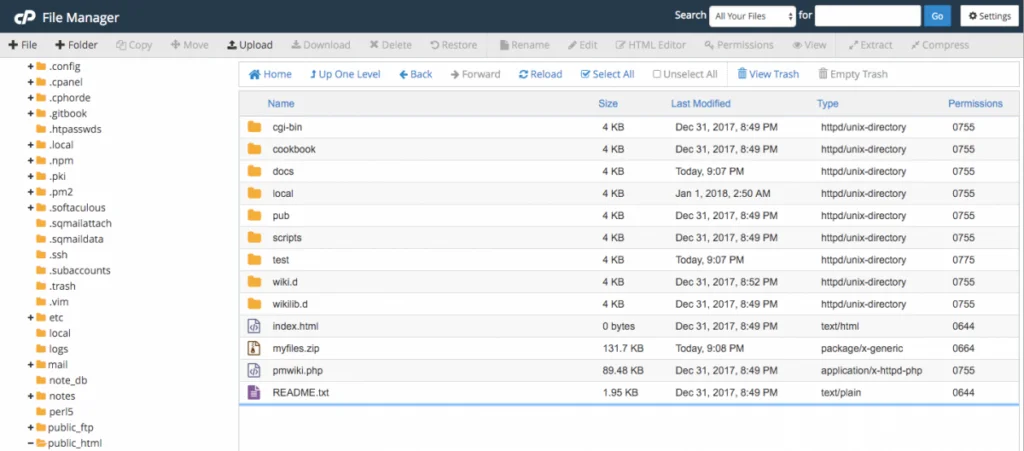Viewport: 1024px width, 451px height.
Task: Sort files by Name column
Action: [x=281, y=103]
